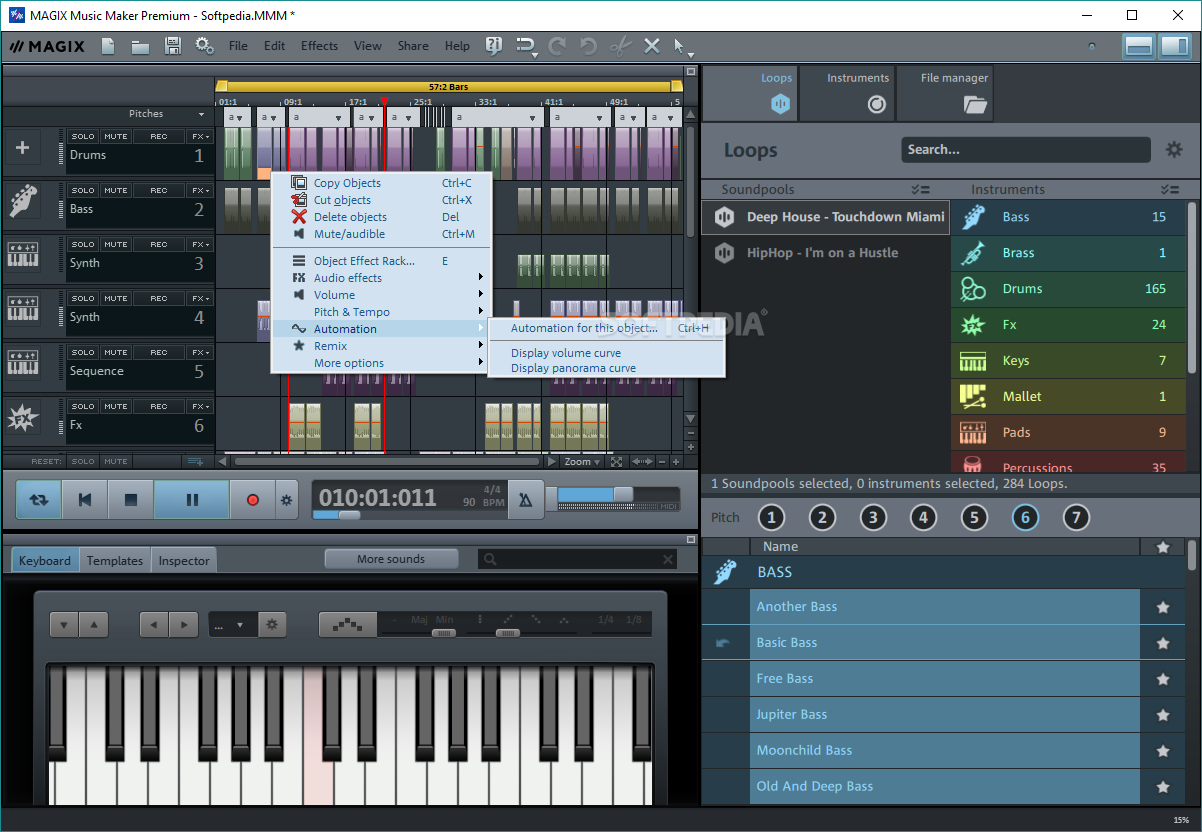Click the 57:2 Bars range marker
1202x832 pixels.
pos(448,87)
